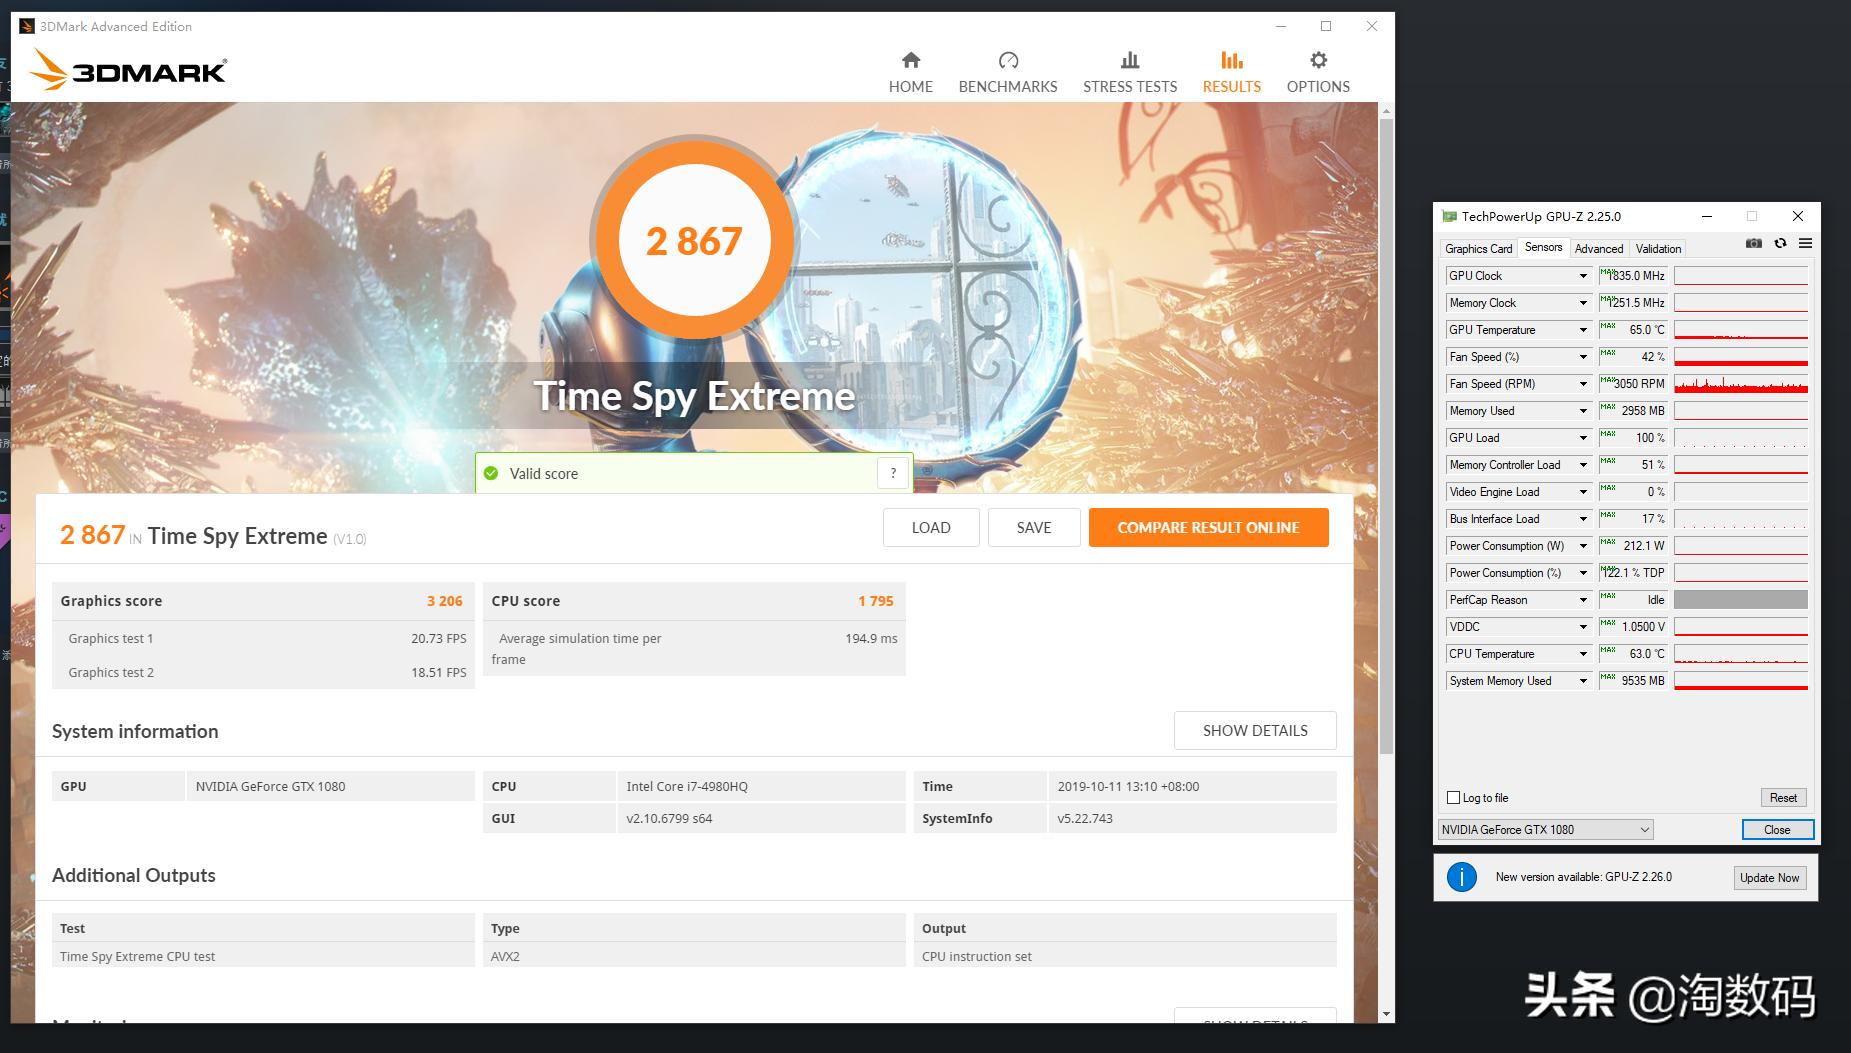Click the GPU-Z title bar app icon

pyautogui.click(x=1449, y=216)
